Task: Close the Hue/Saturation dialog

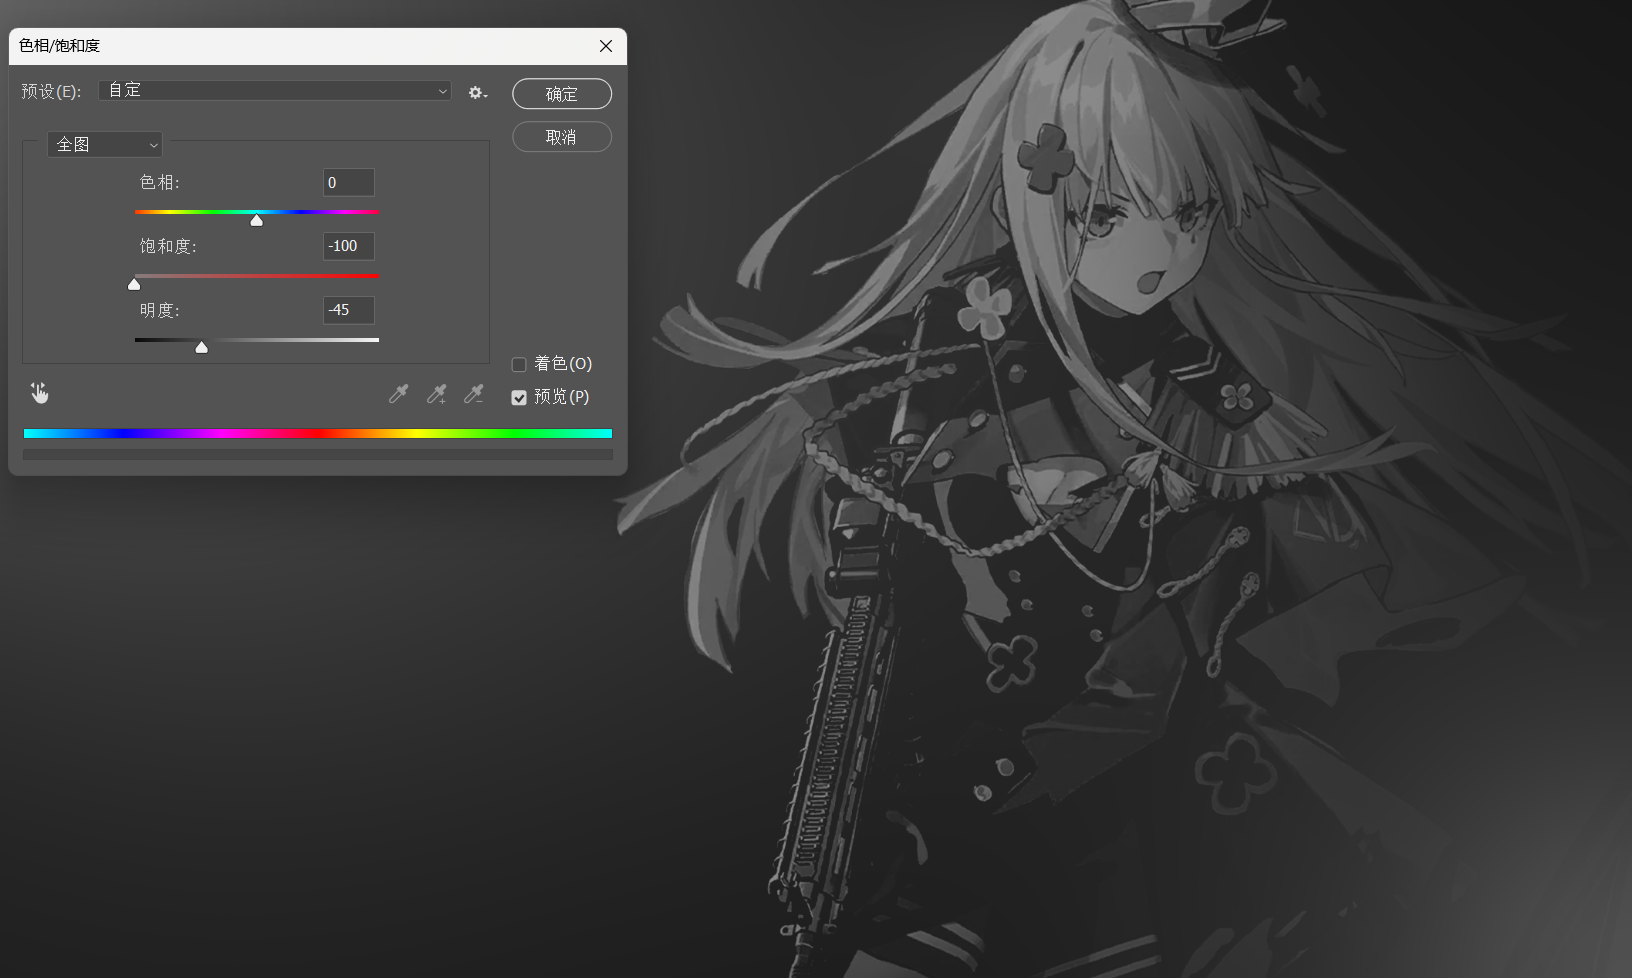Action: click(606, 46)
